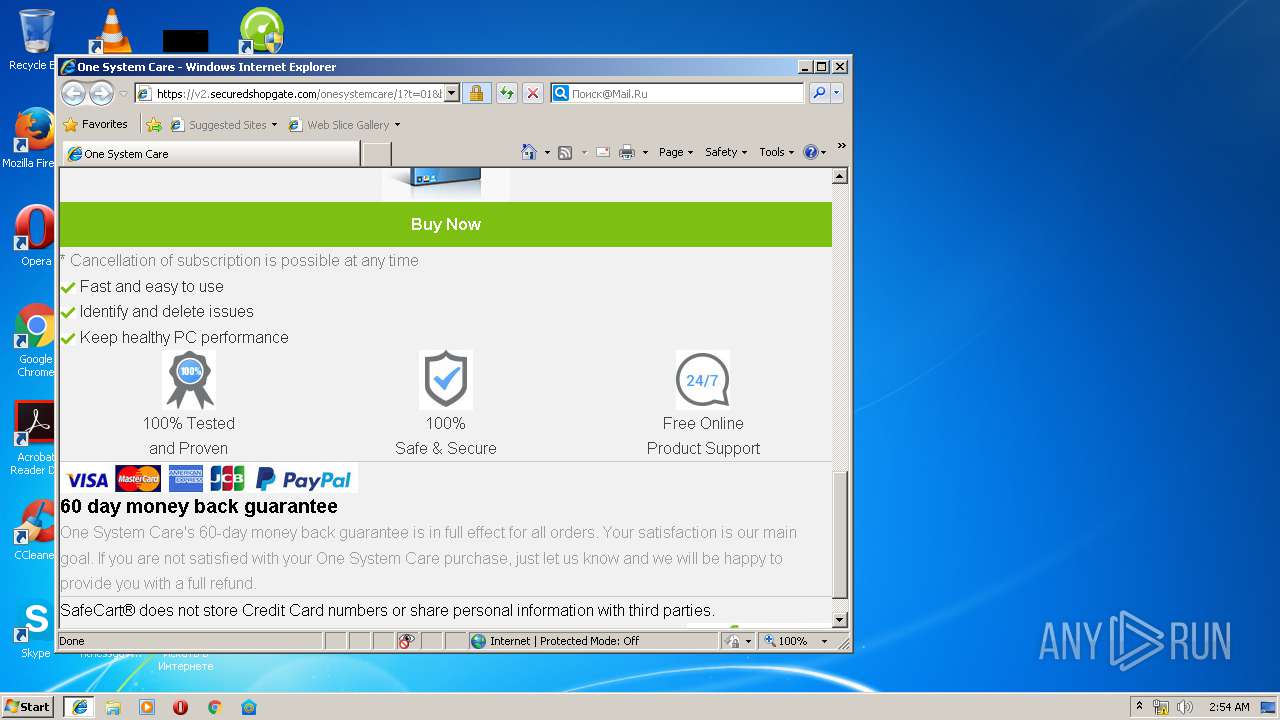Click the Skype desktop shortcut
This screenshot has width=1280, height=720.
[x=35, y=630]
